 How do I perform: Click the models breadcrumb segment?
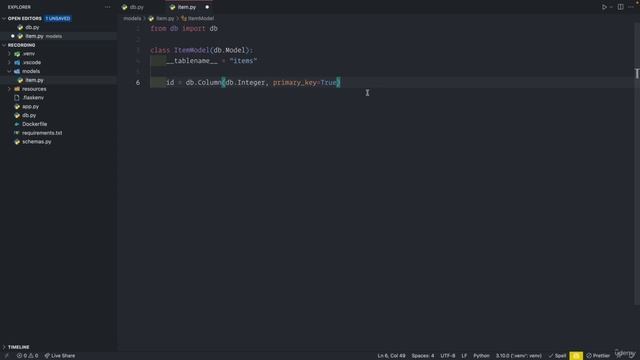coord(132,18)
